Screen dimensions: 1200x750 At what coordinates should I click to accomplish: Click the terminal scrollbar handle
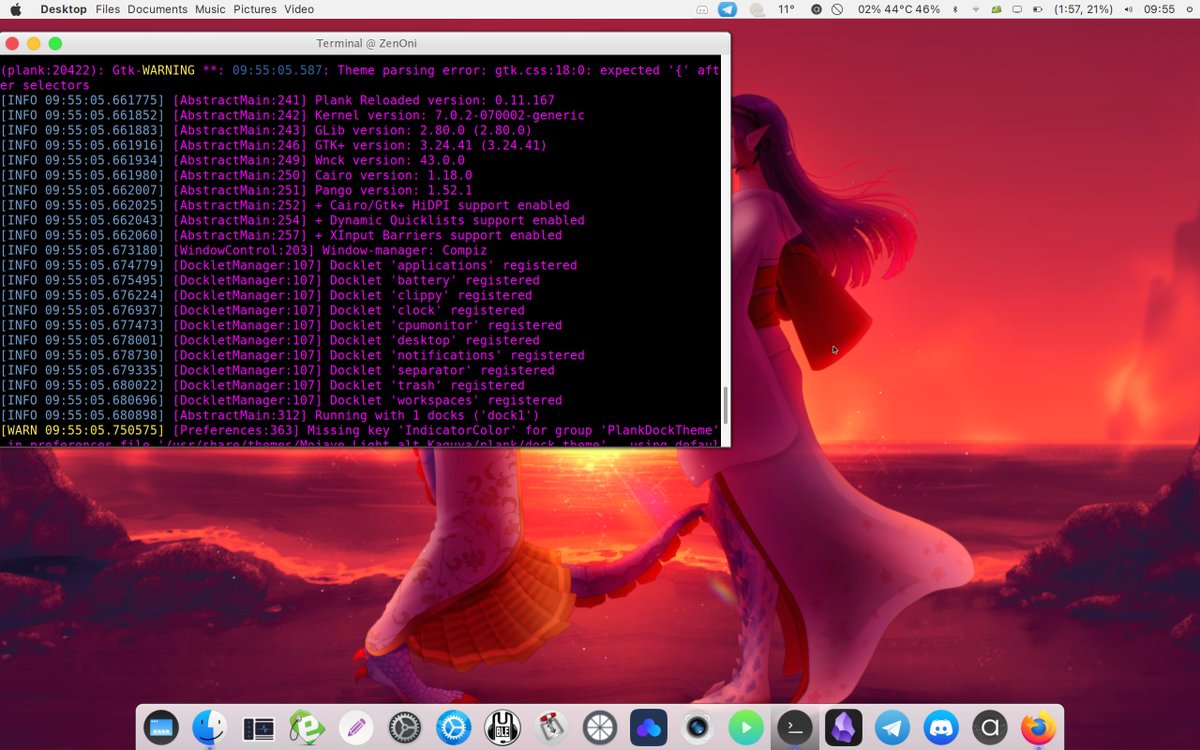click(726, 404)
